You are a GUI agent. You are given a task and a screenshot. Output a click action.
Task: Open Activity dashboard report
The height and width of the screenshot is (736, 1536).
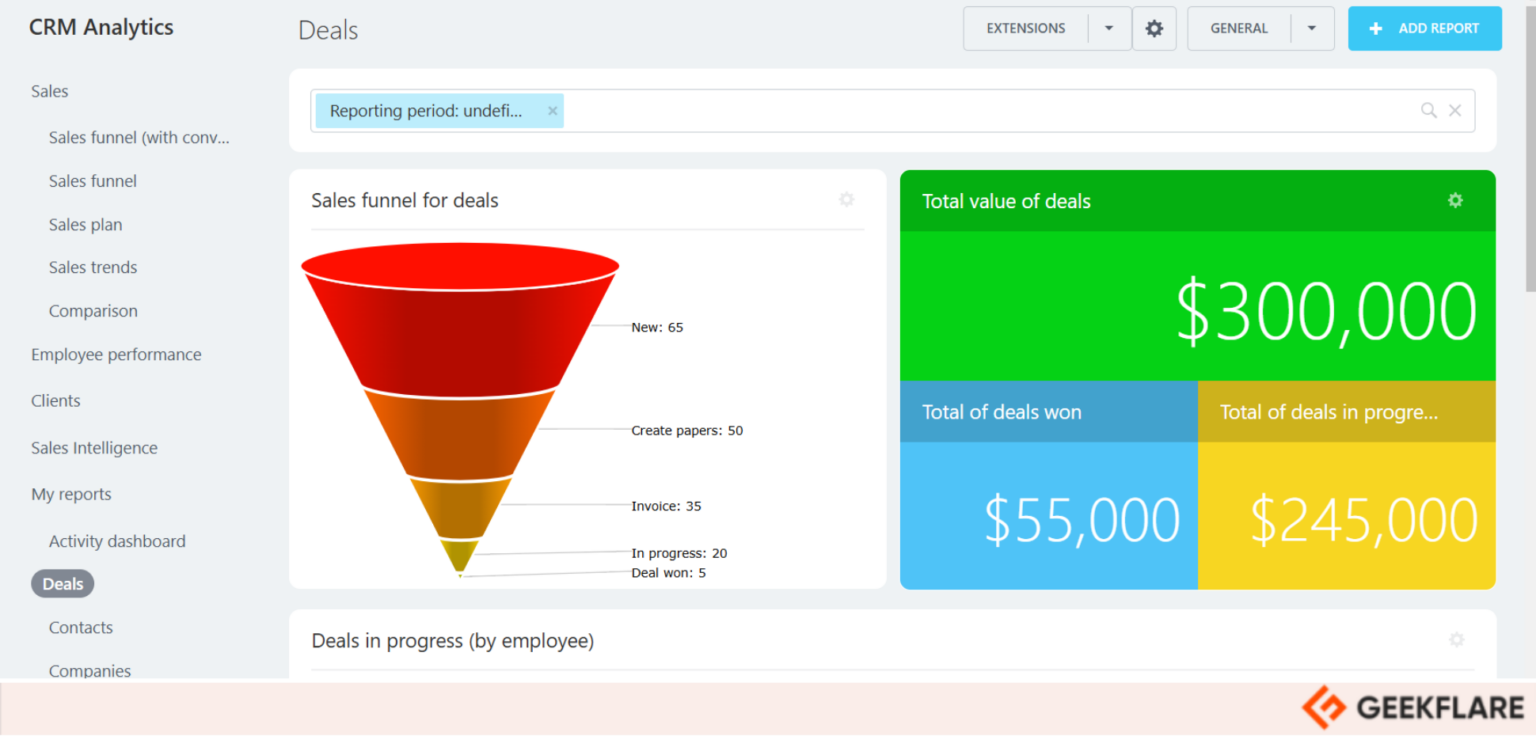coord(117,541)
